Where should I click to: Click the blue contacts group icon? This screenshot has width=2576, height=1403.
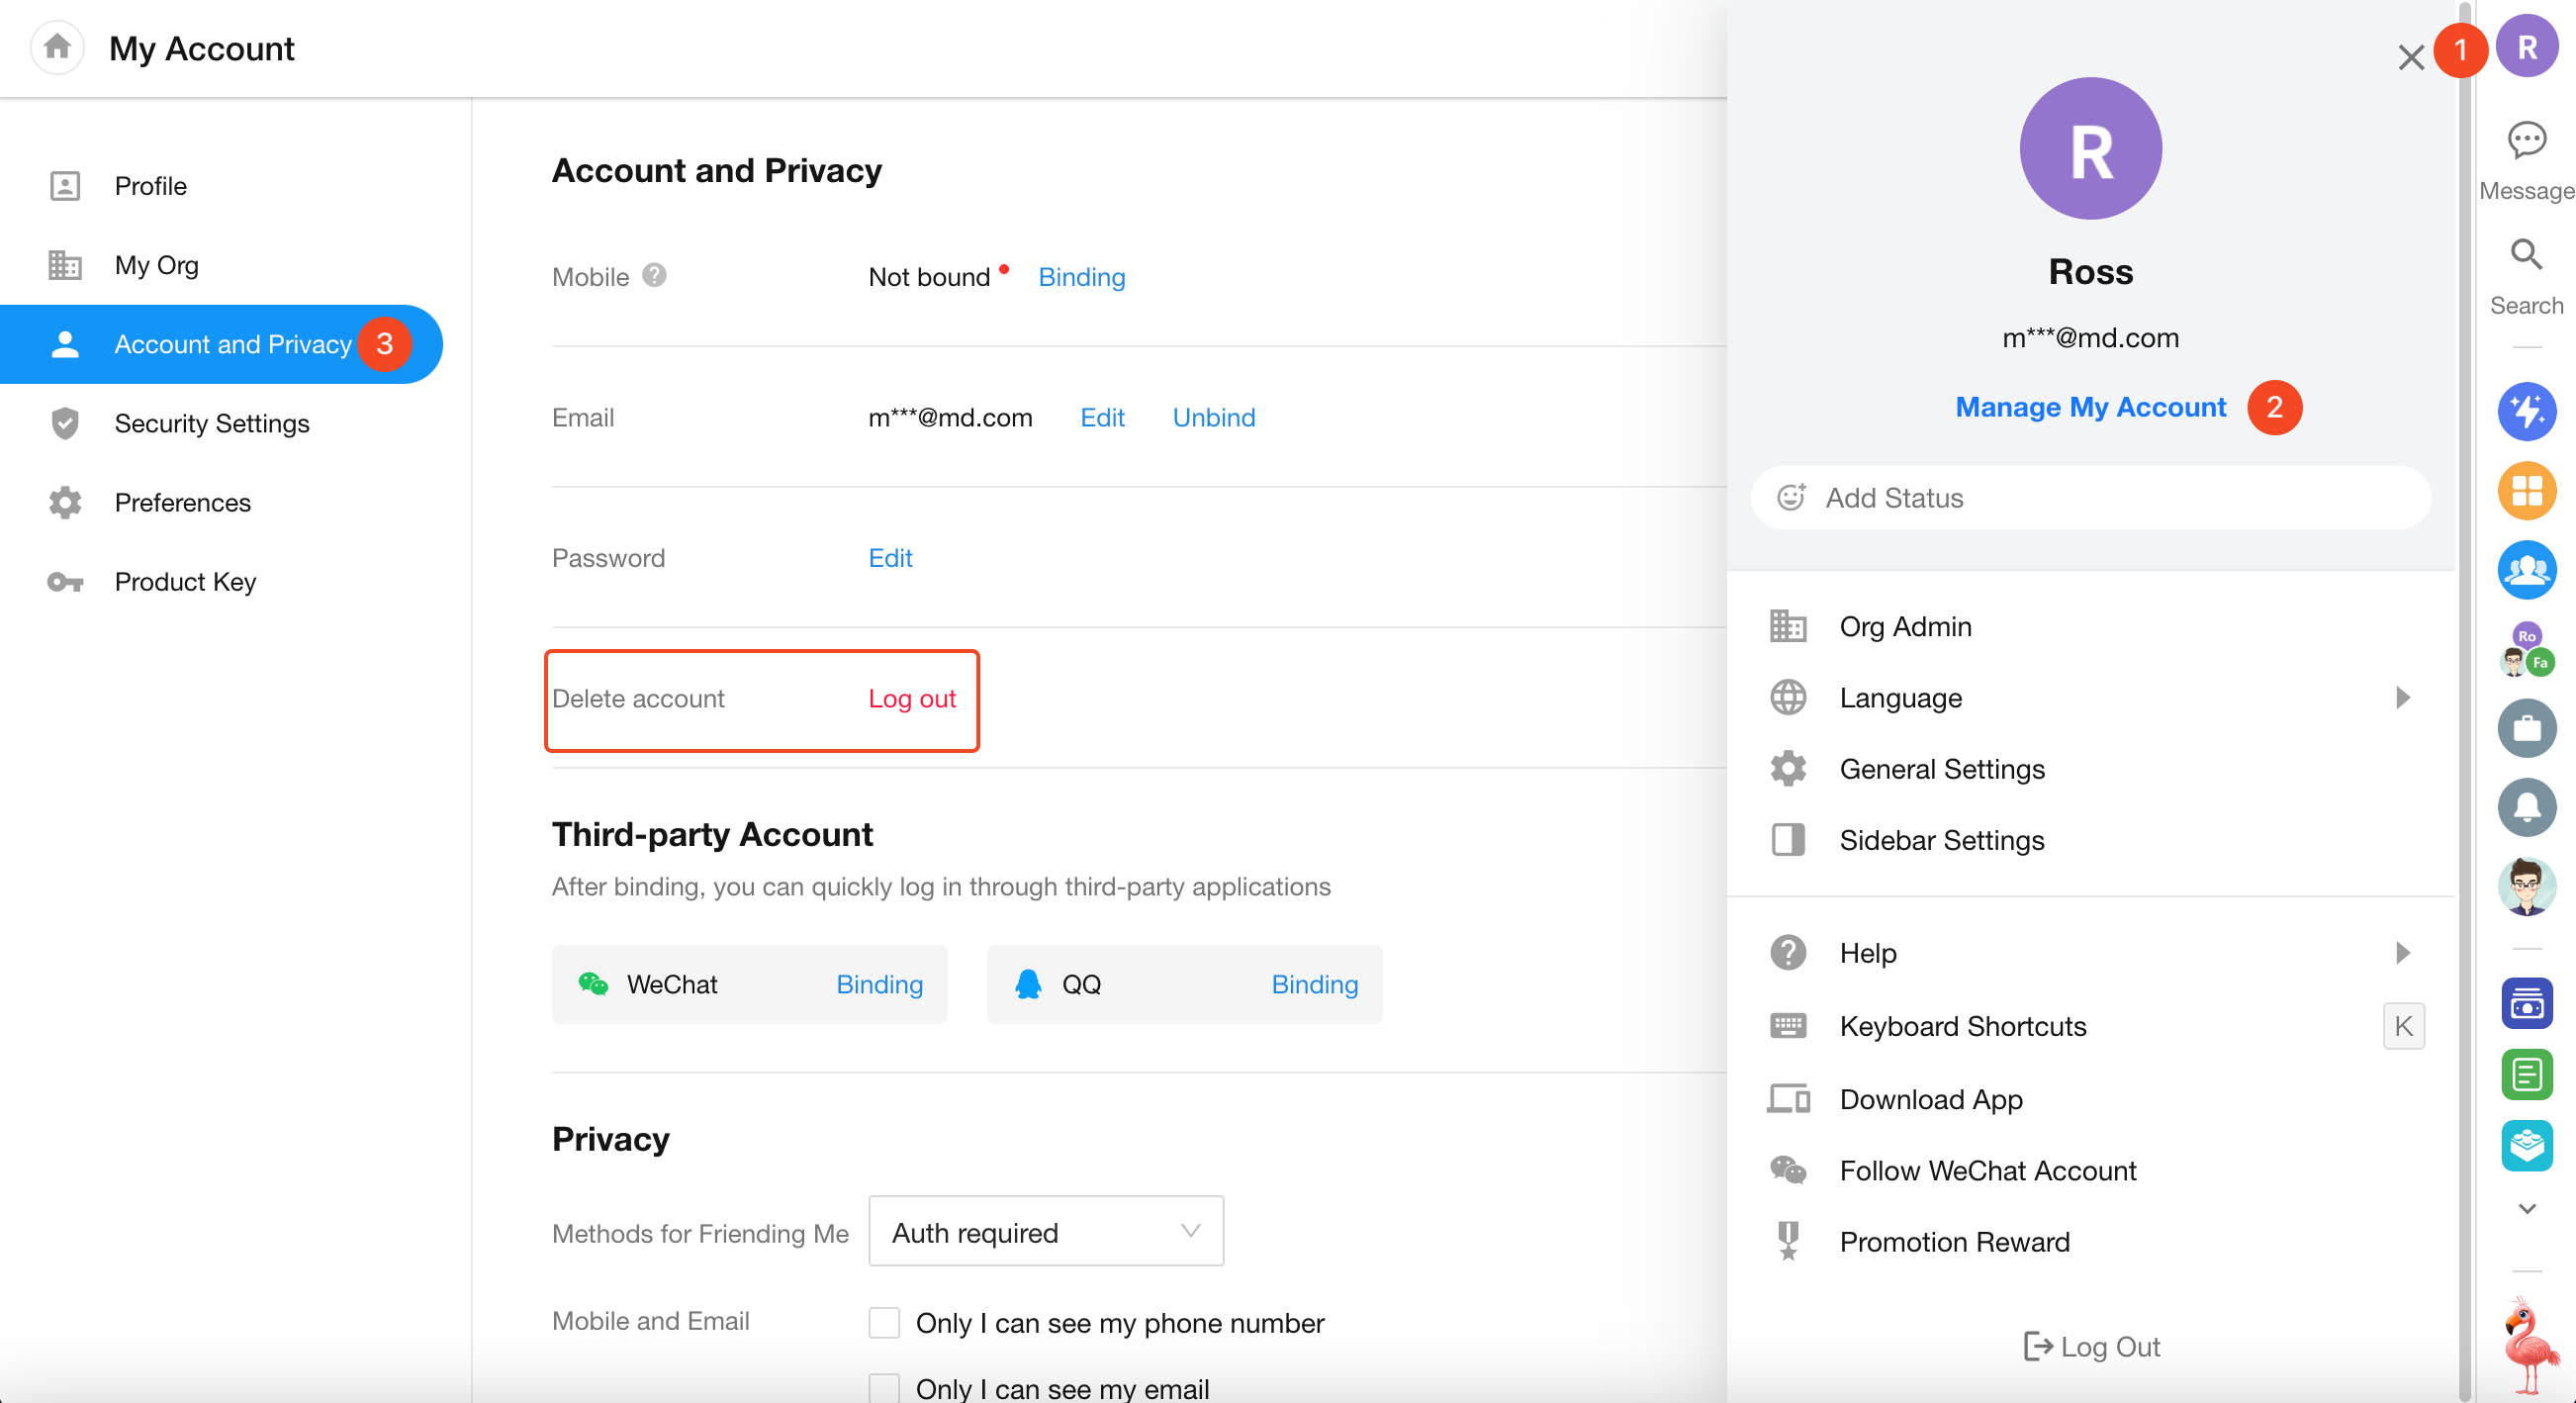click(x=2526, y=570)
